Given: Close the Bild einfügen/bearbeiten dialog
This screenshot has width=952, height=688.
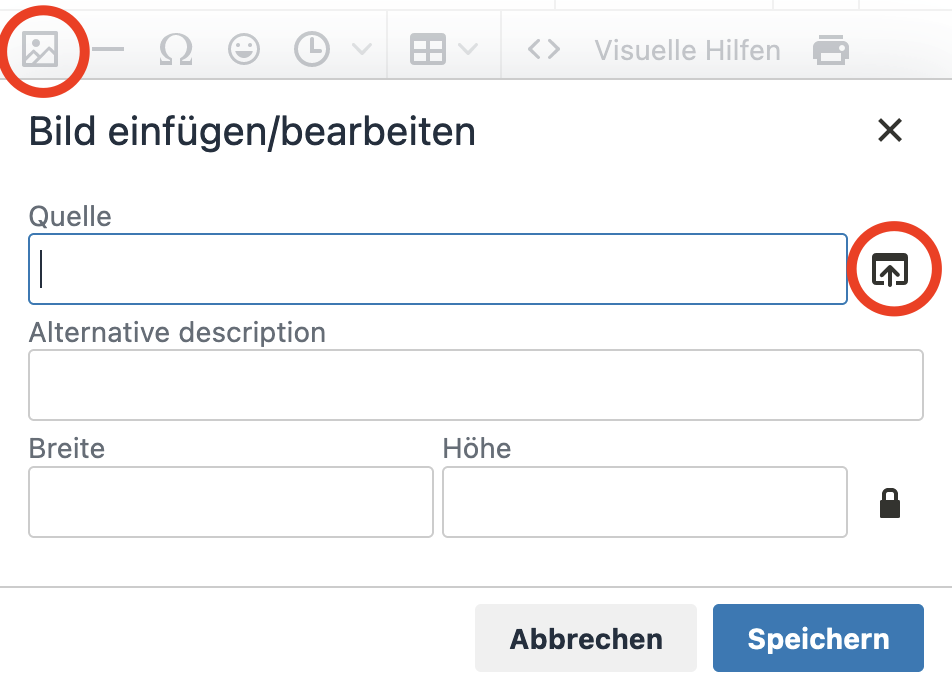Looking at the screenshot, I should pos(889,131).
